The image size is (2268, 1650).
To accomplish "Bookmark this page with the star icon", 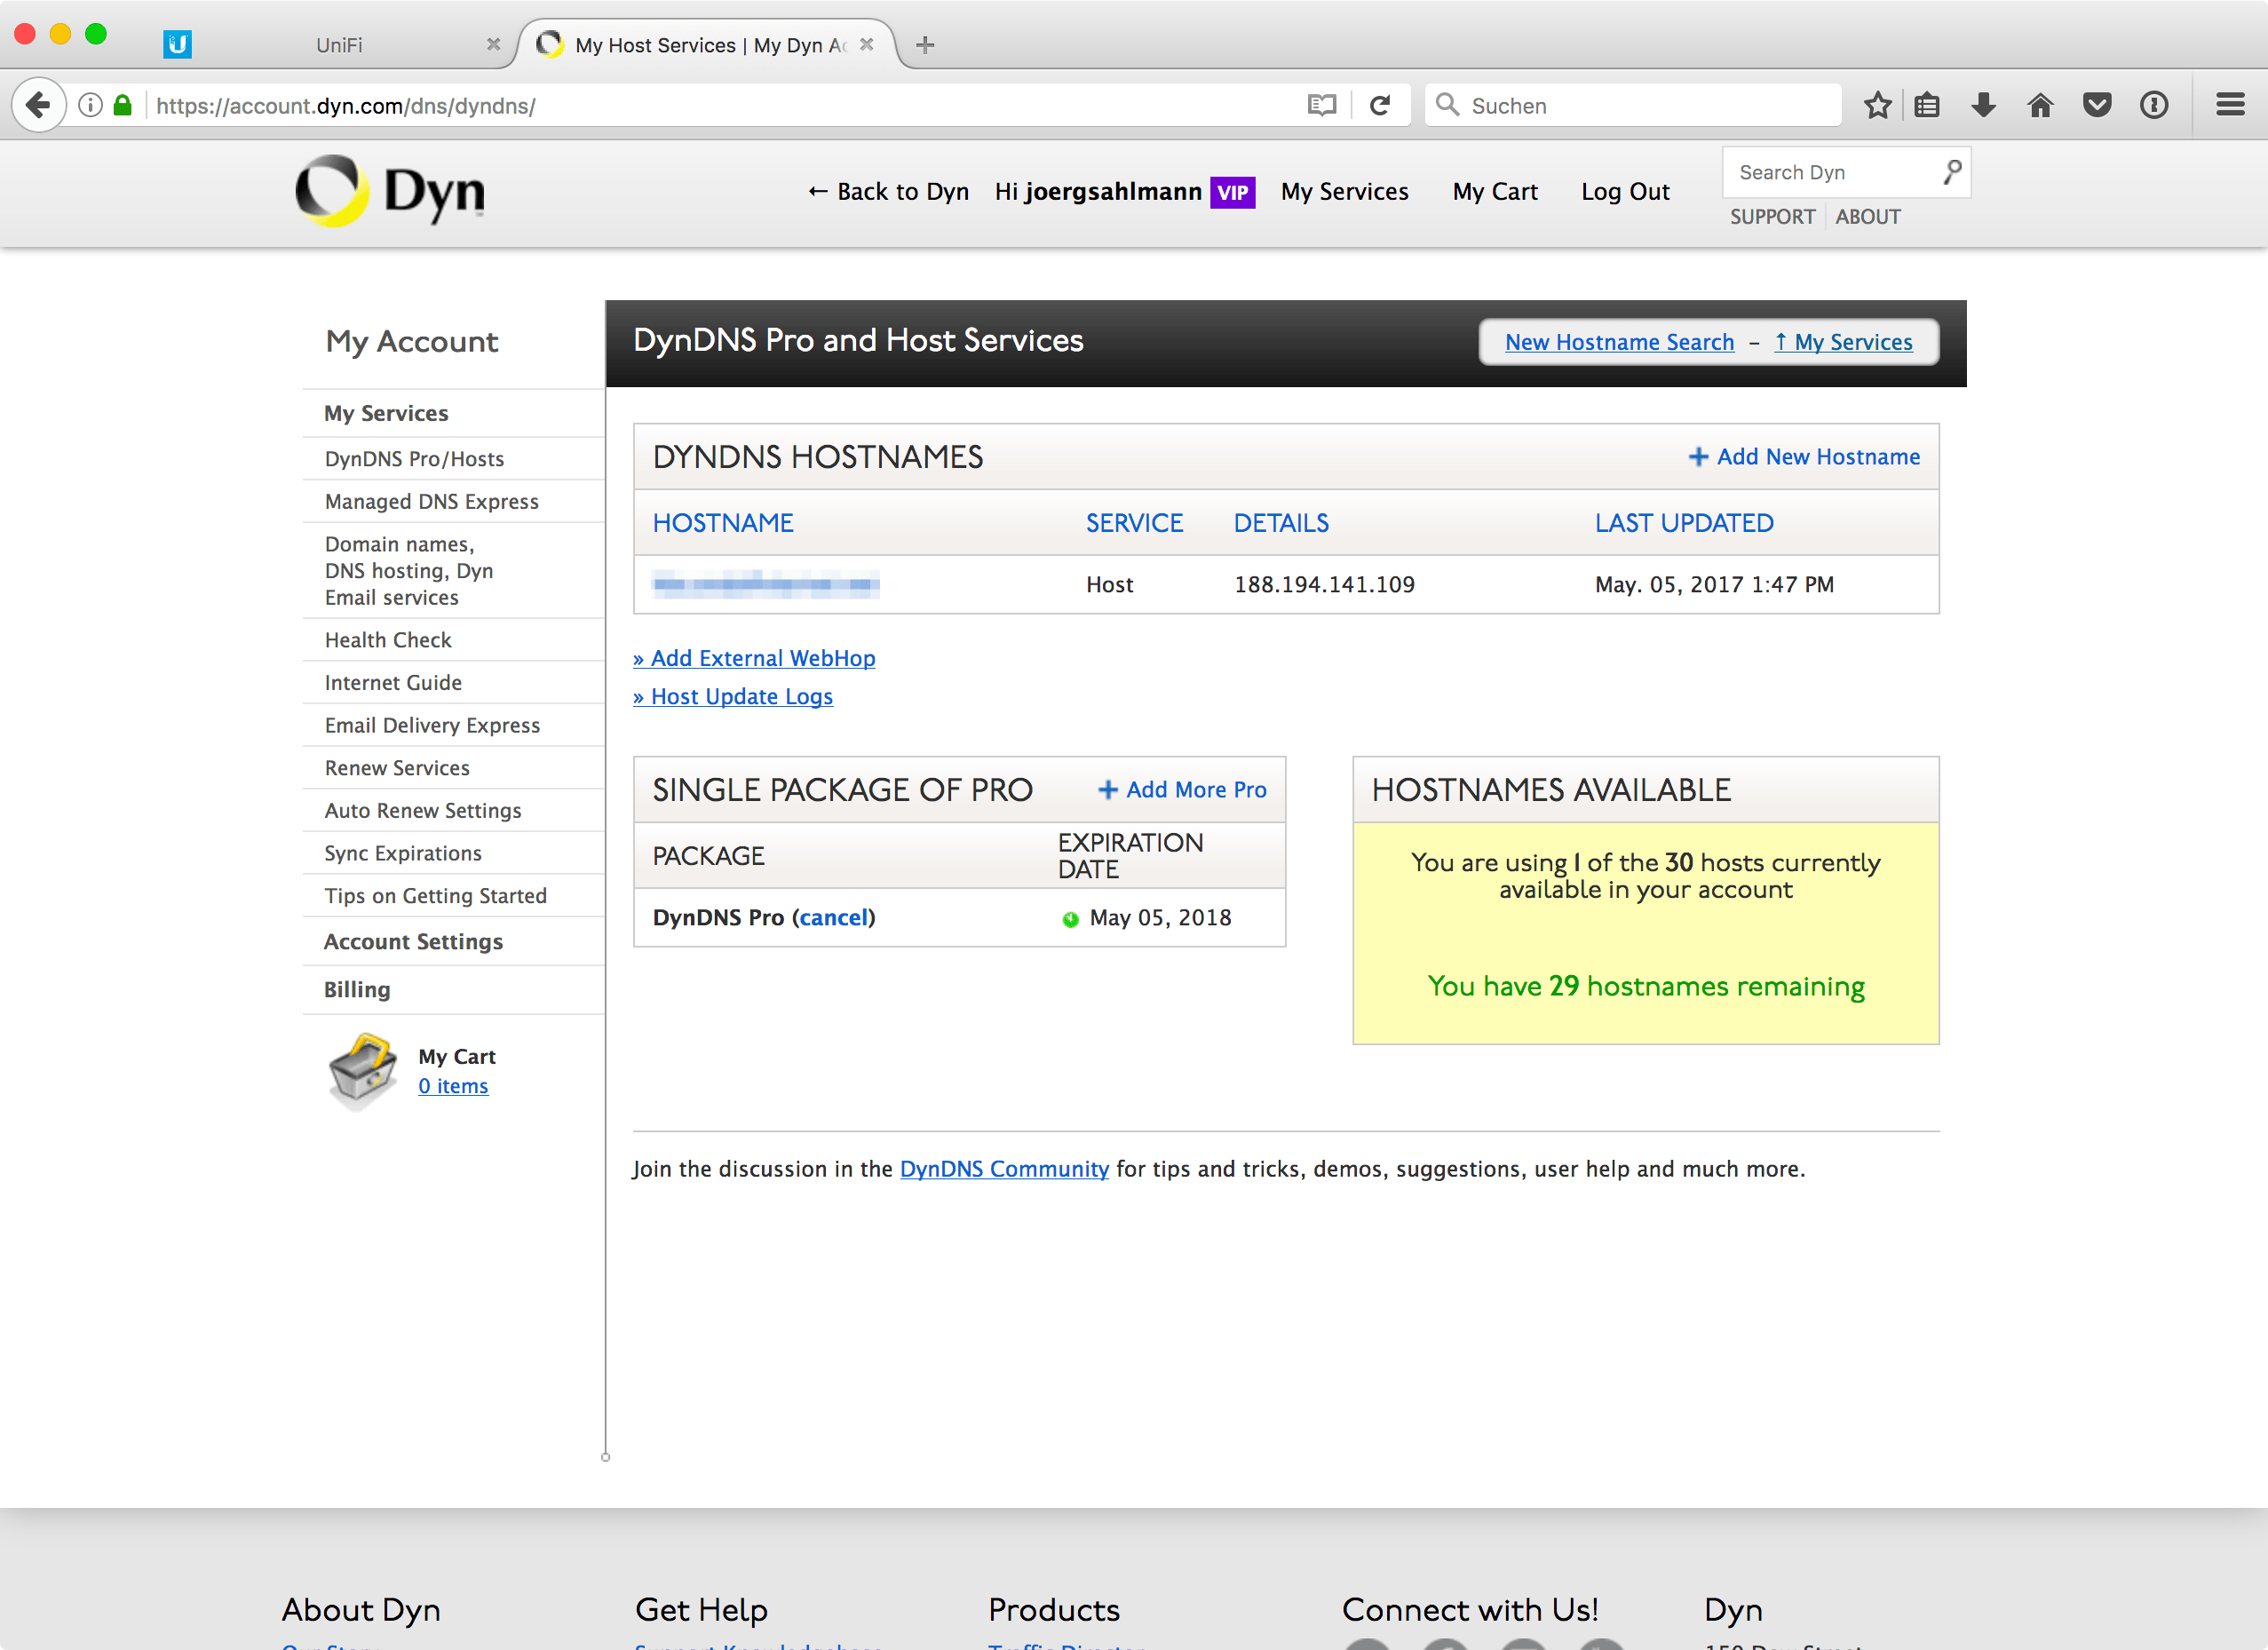I will point(1878,105).
